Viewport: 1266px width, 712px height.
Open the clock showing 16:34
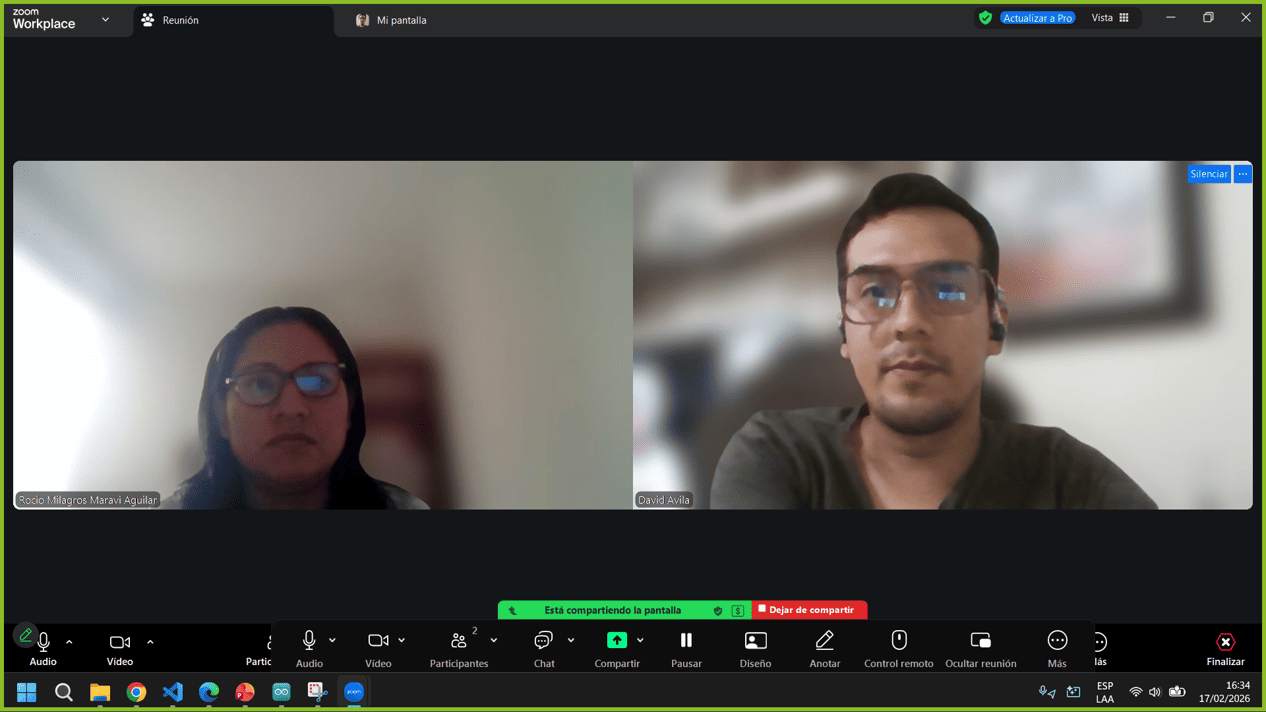point(1225,692)
